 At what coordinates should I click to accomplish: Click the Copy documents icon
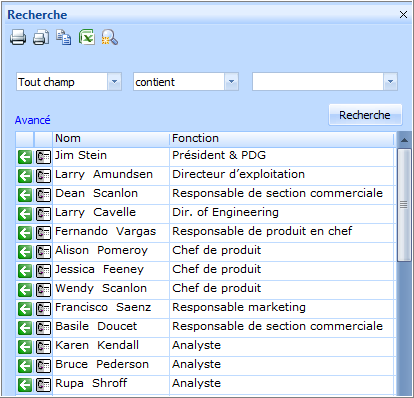[63, 37]
